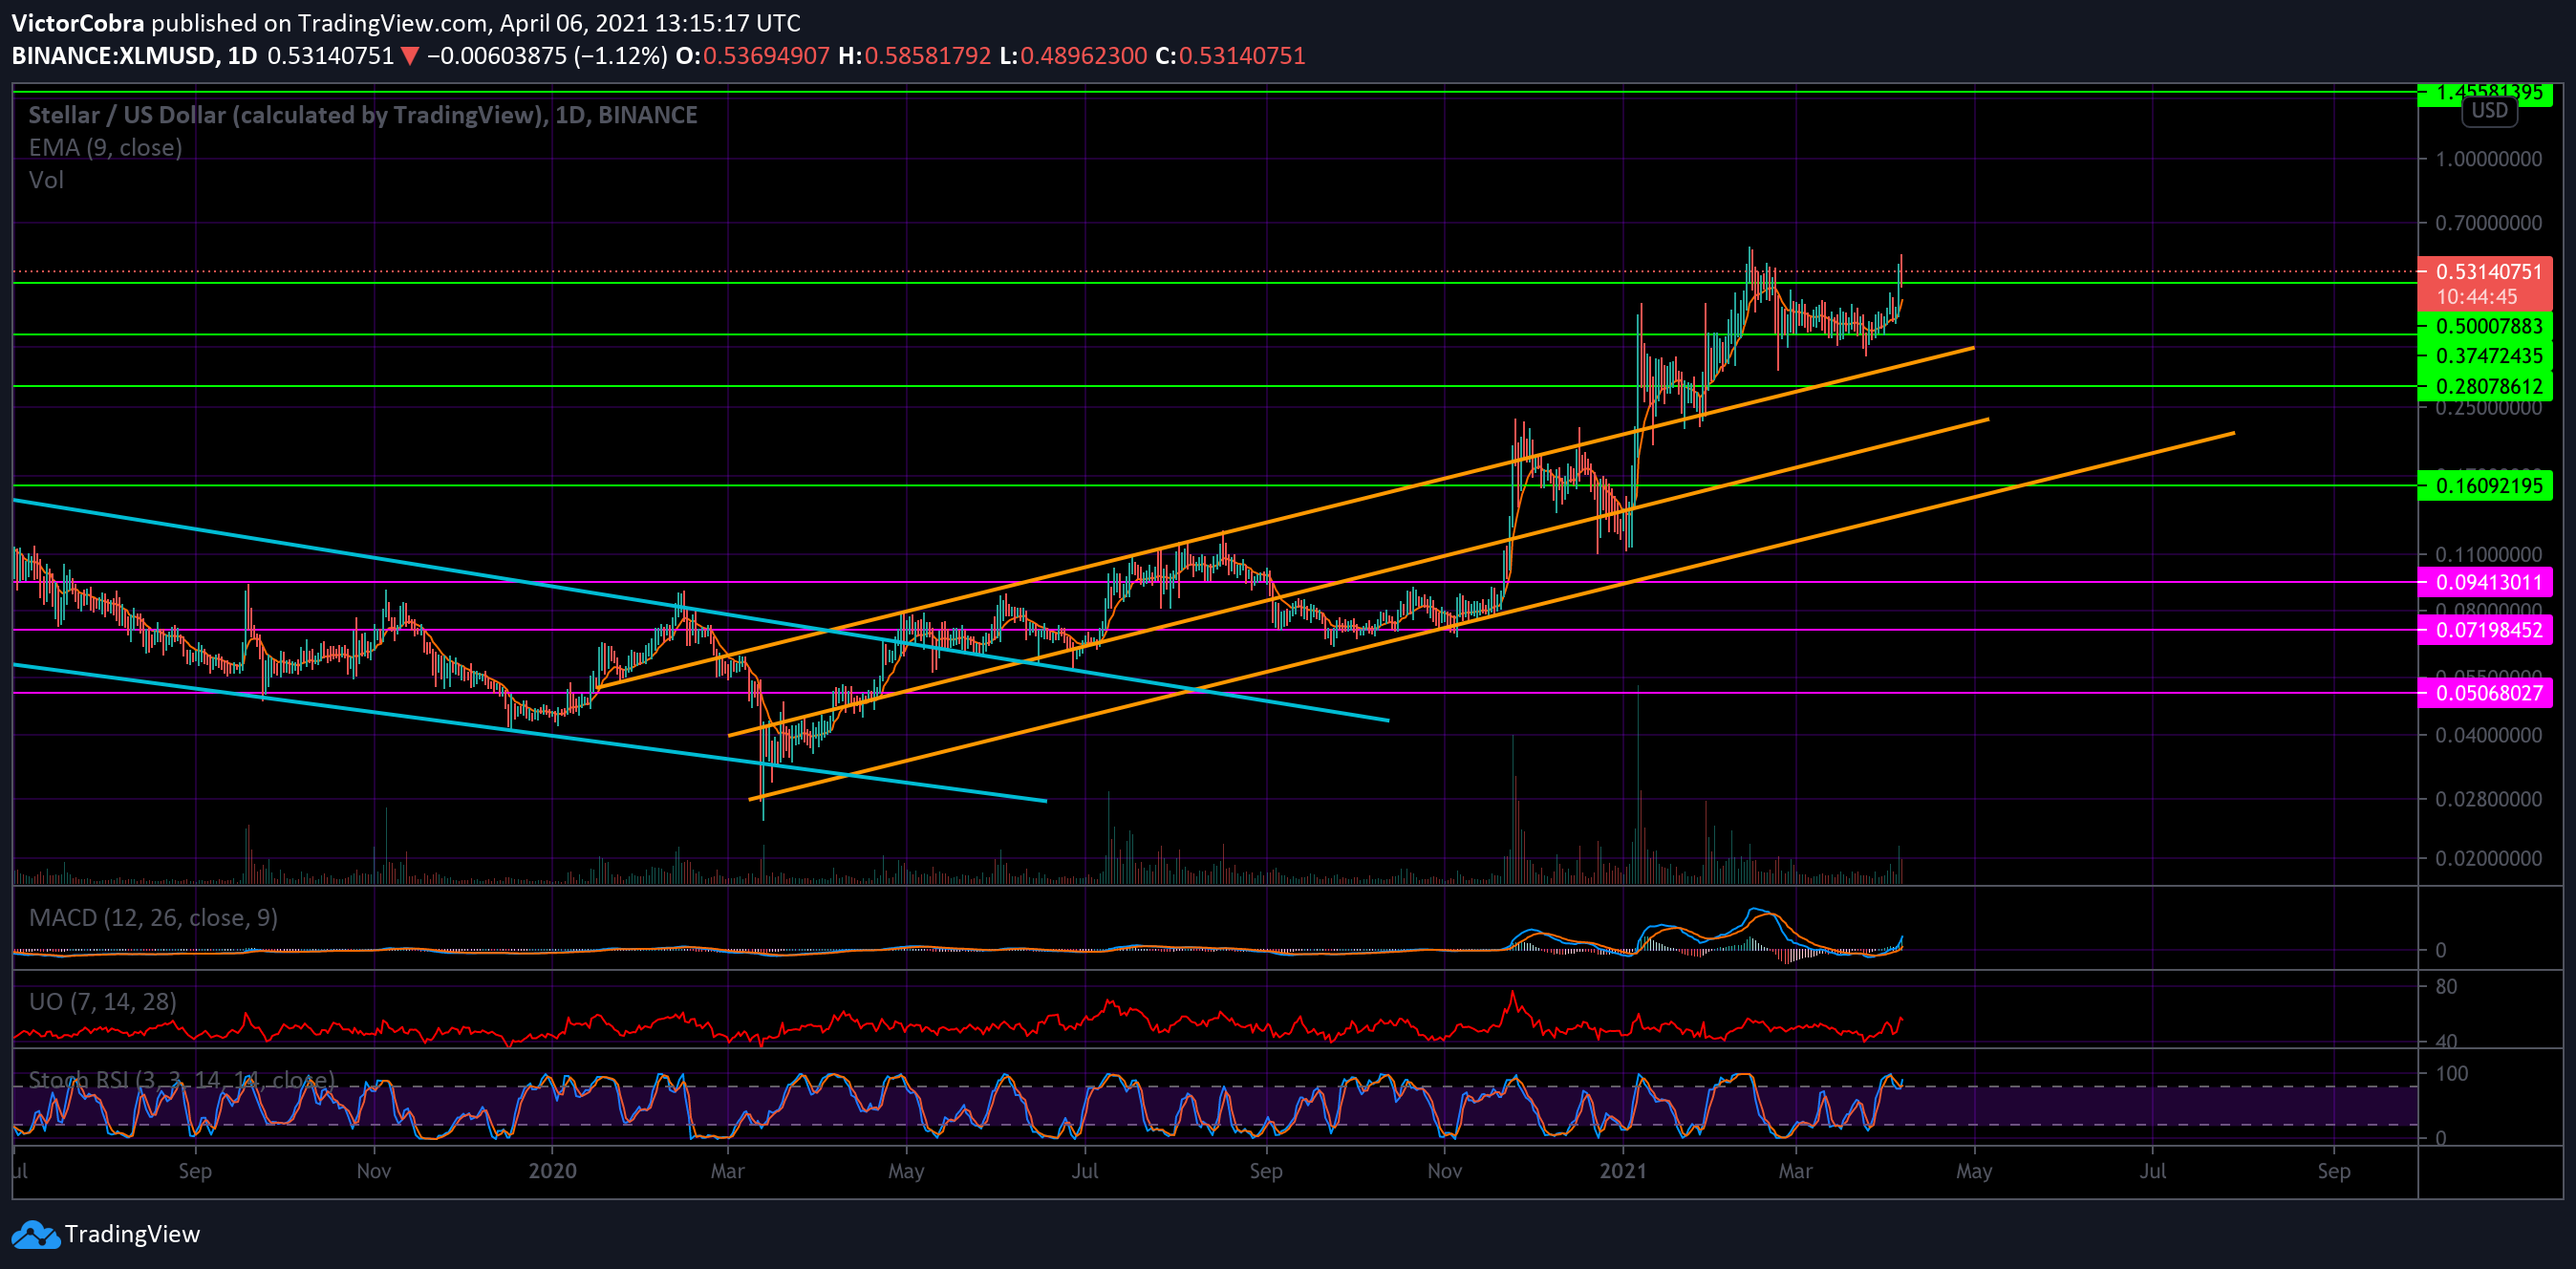Click the Stoch RSI indicator label
Image resolution: width=2576 pixels, height=1269 pixels.
(x=181, y=1080)
